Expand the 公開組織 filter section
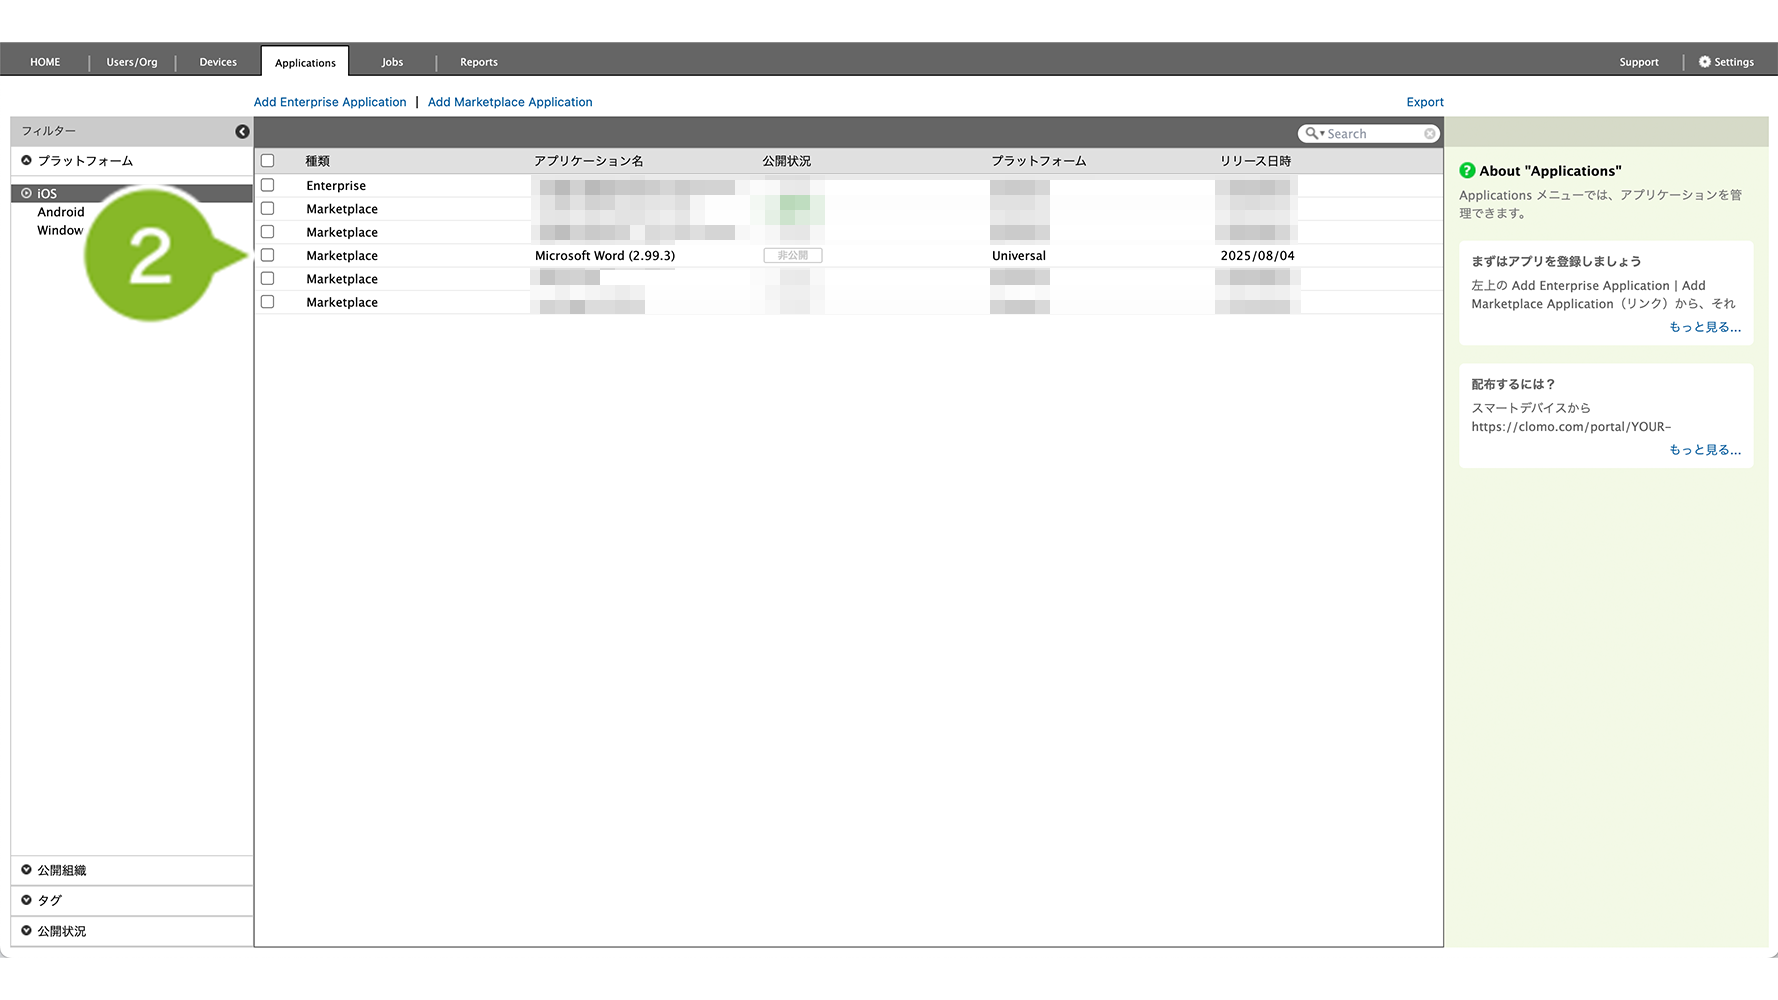The height and width of the screenshot is (1000, 1778). click(27, 870)
